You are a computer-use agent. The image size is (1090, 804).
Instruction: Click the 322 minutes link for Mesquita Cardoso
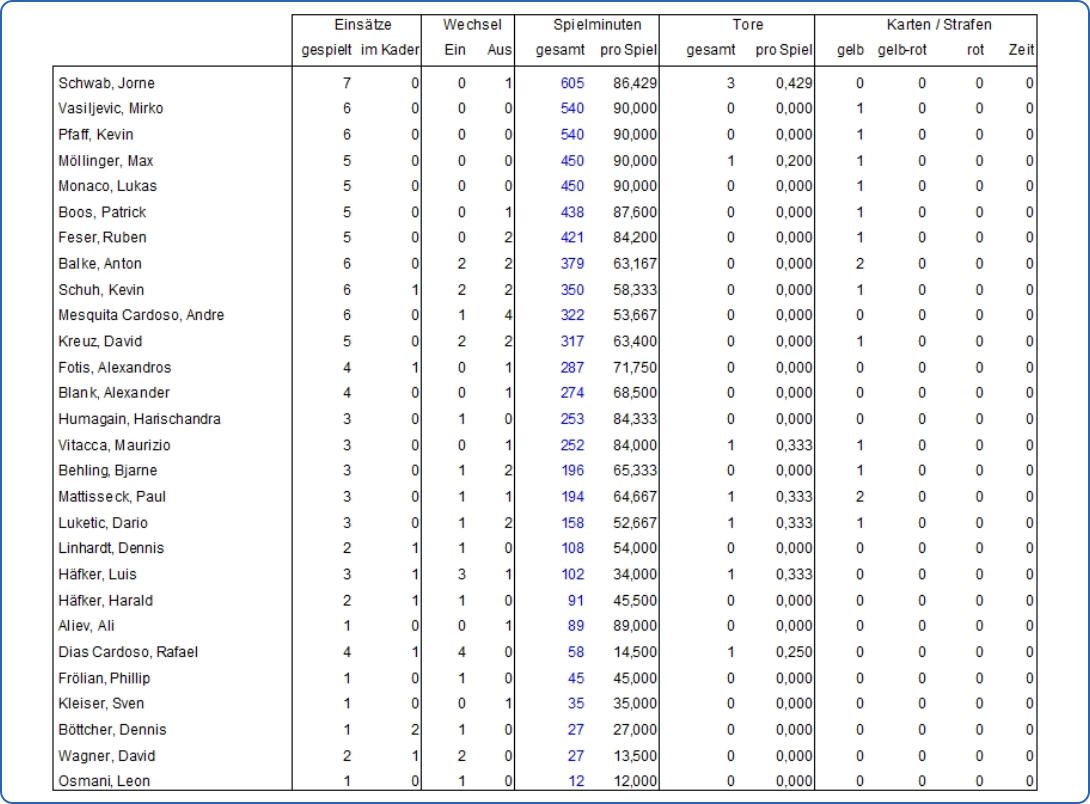(x=573, y=315)
